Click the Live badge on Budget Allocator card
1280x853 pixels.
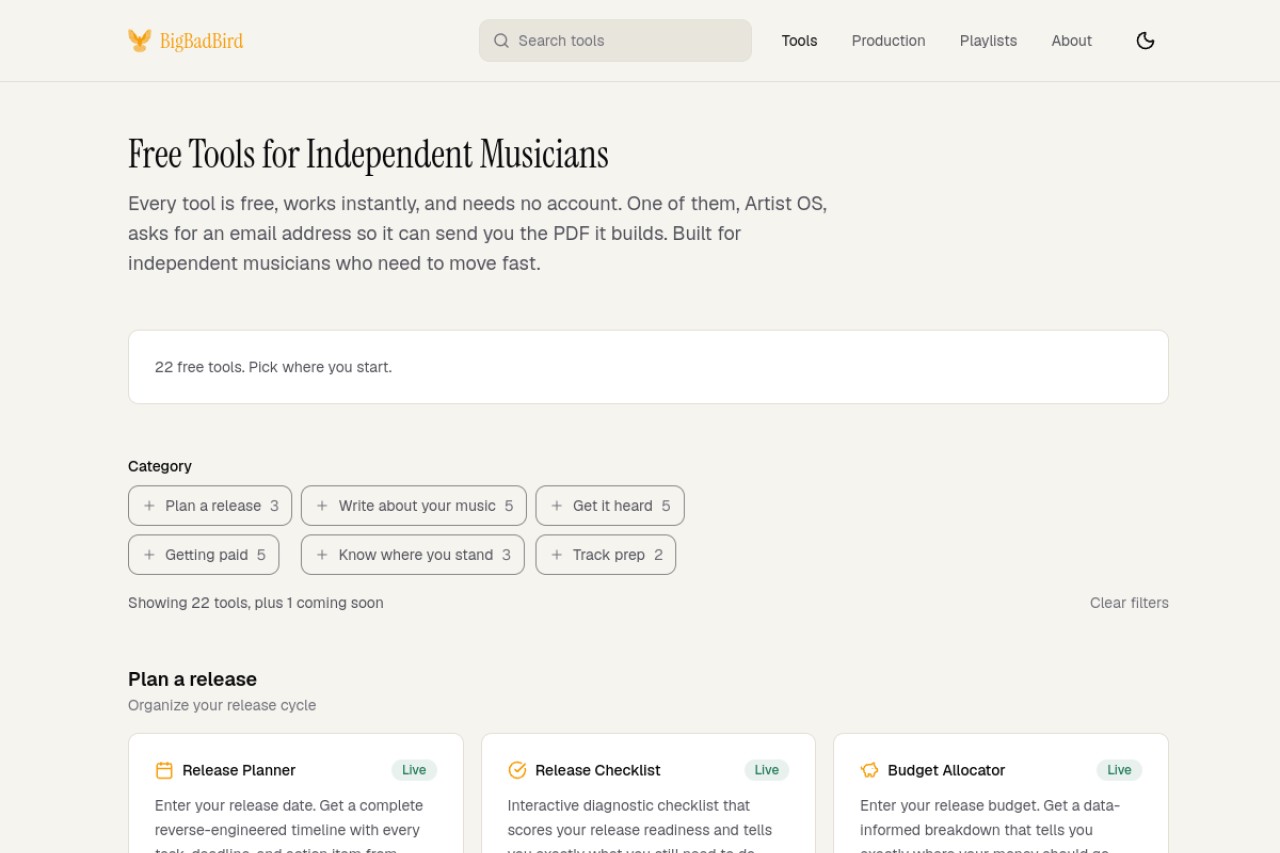coord(1119,770)
